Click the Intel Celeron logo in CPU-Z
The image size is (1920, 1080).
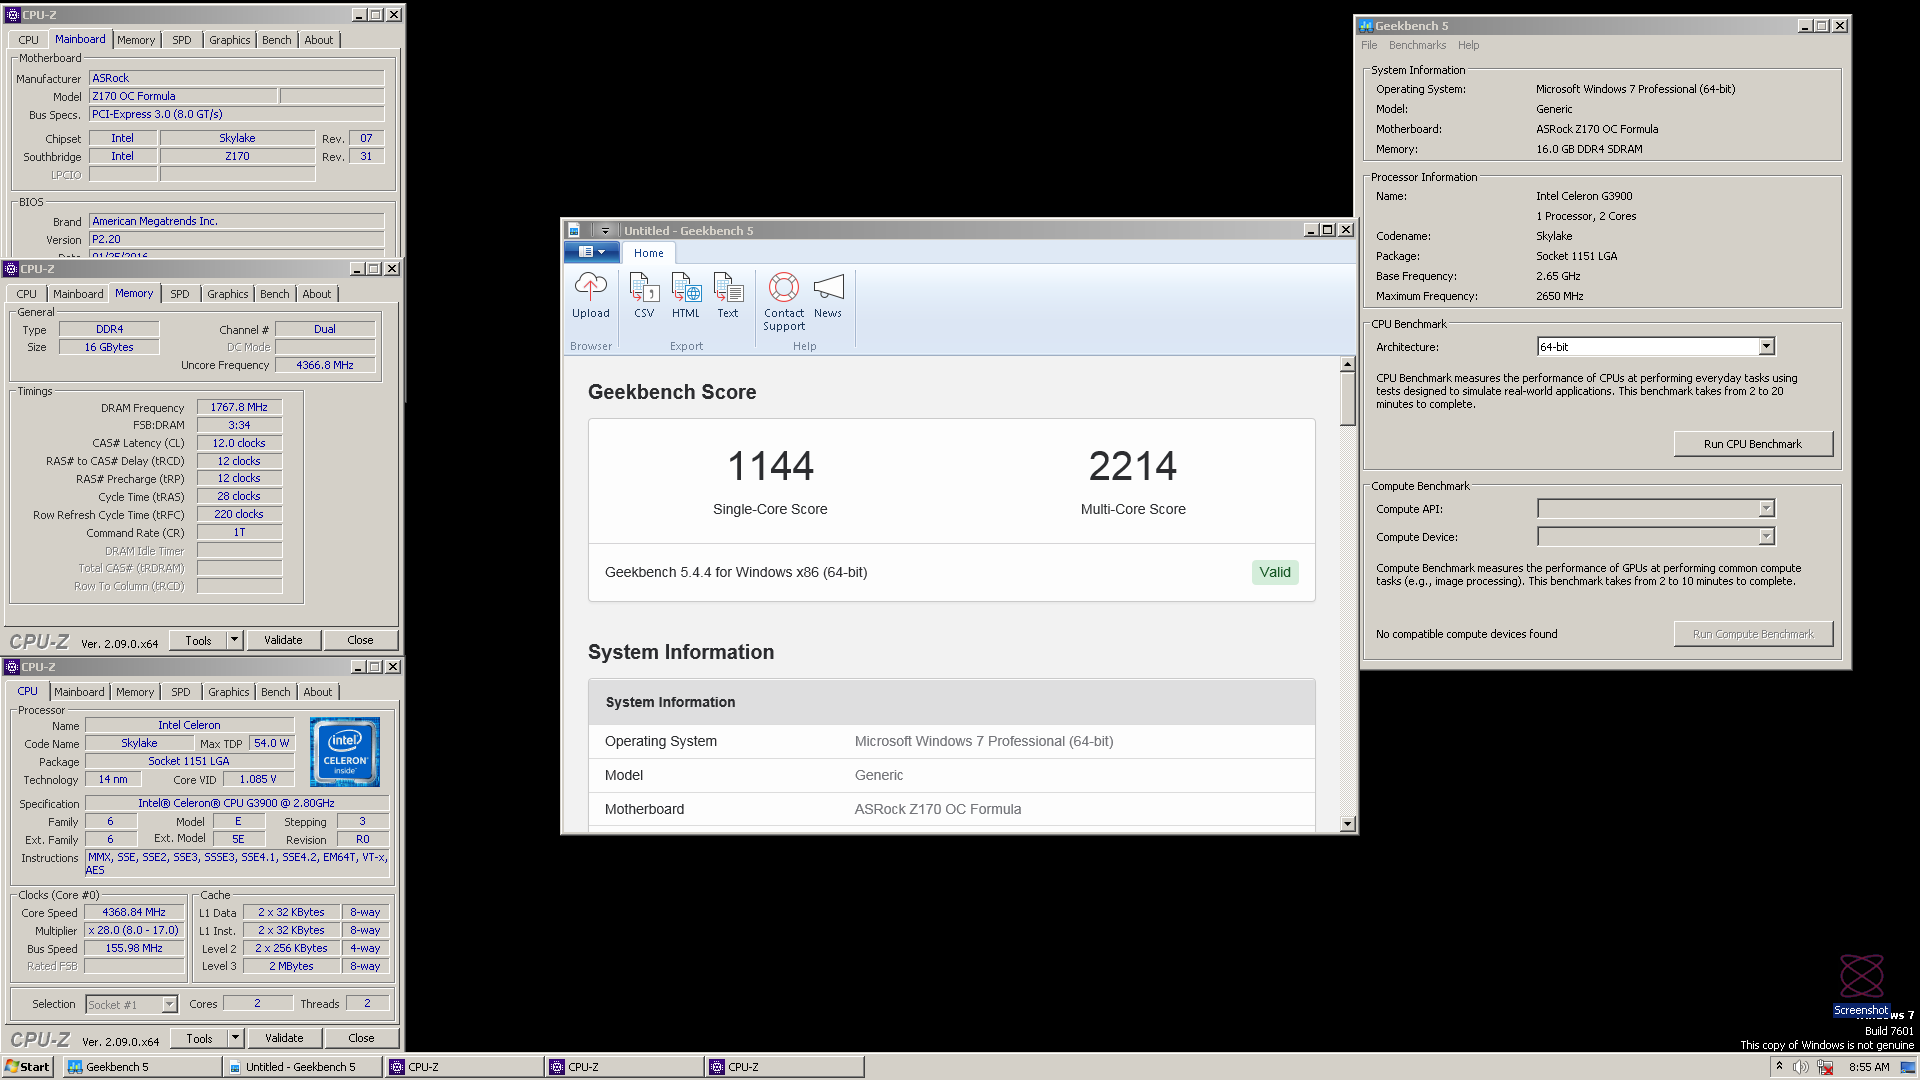(x=345, y=752)
